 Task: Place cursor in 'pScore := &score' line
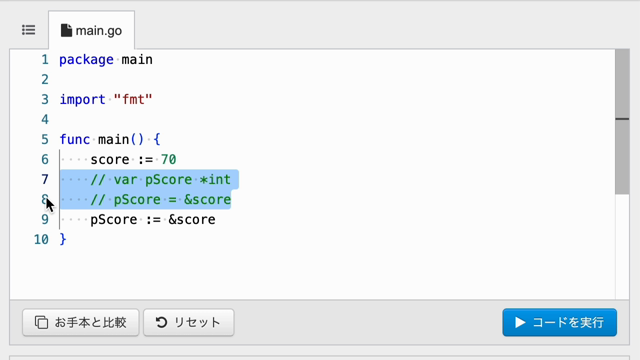pos(153,220)
